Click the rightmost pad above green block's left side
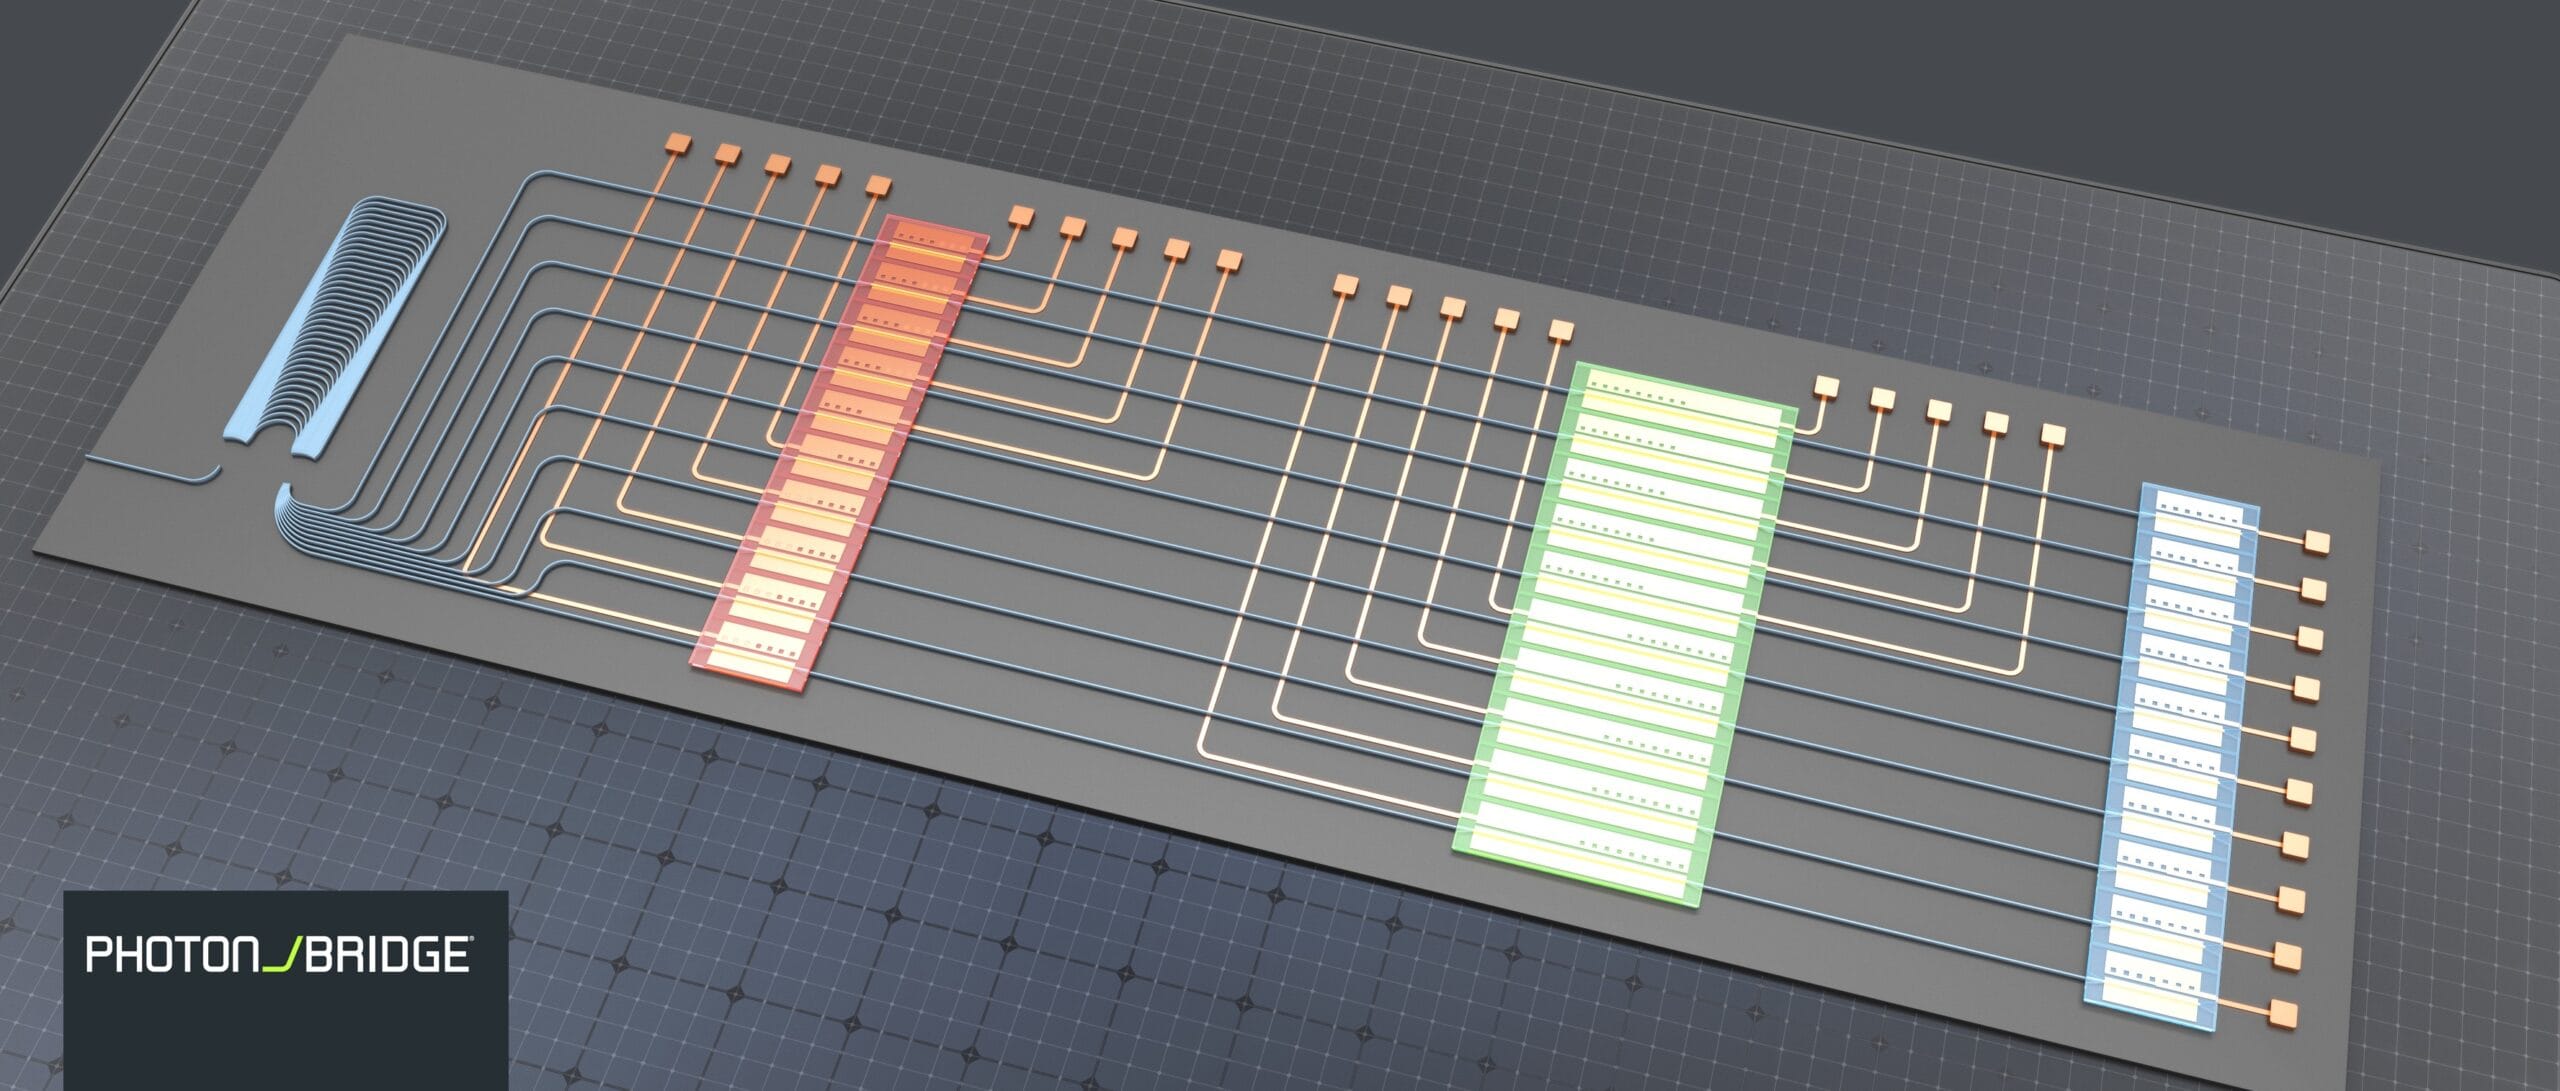 tap(1559, 331)
